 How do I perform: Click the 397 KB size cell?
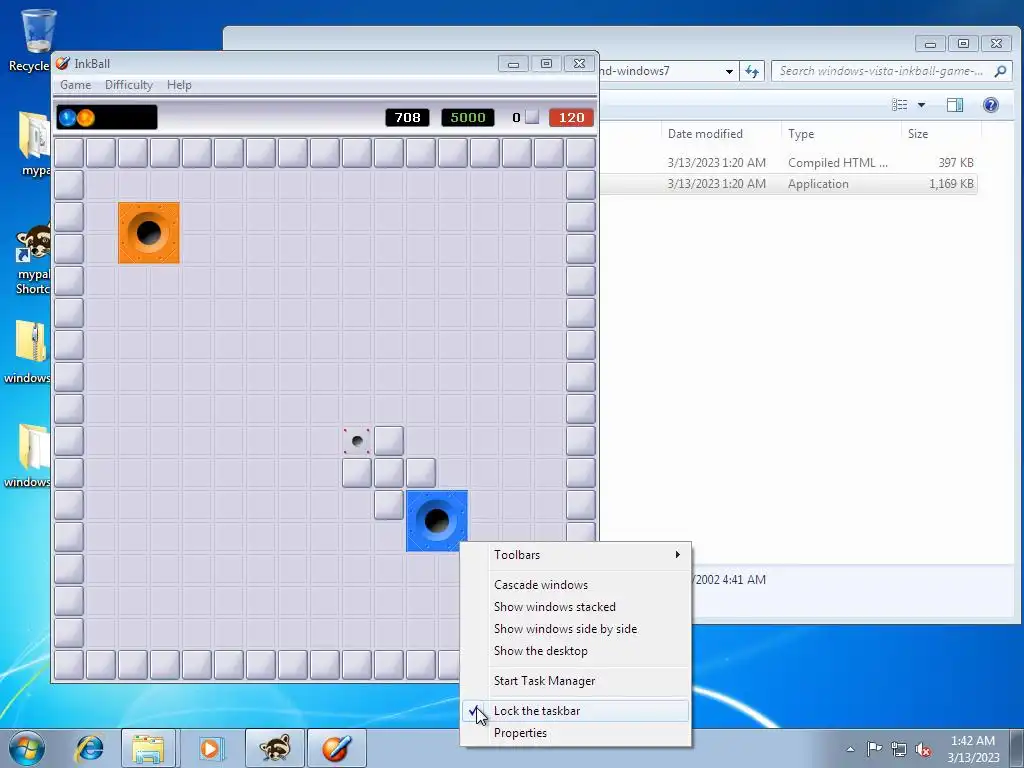(x=955, y=163)
